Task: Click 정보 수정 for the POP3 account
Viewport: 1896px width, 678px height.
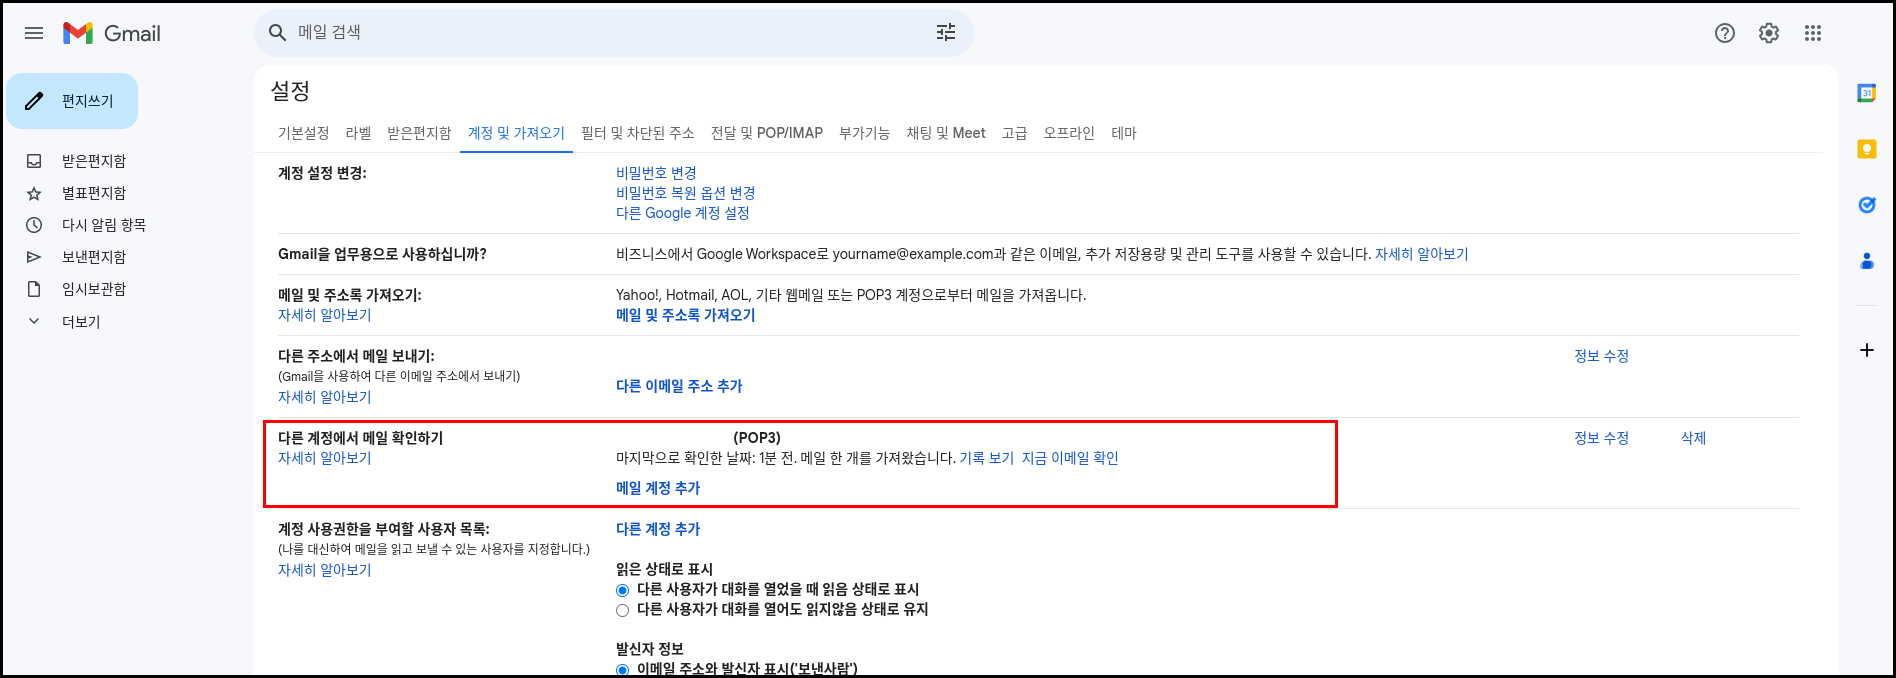Action: pos(1602,438)
